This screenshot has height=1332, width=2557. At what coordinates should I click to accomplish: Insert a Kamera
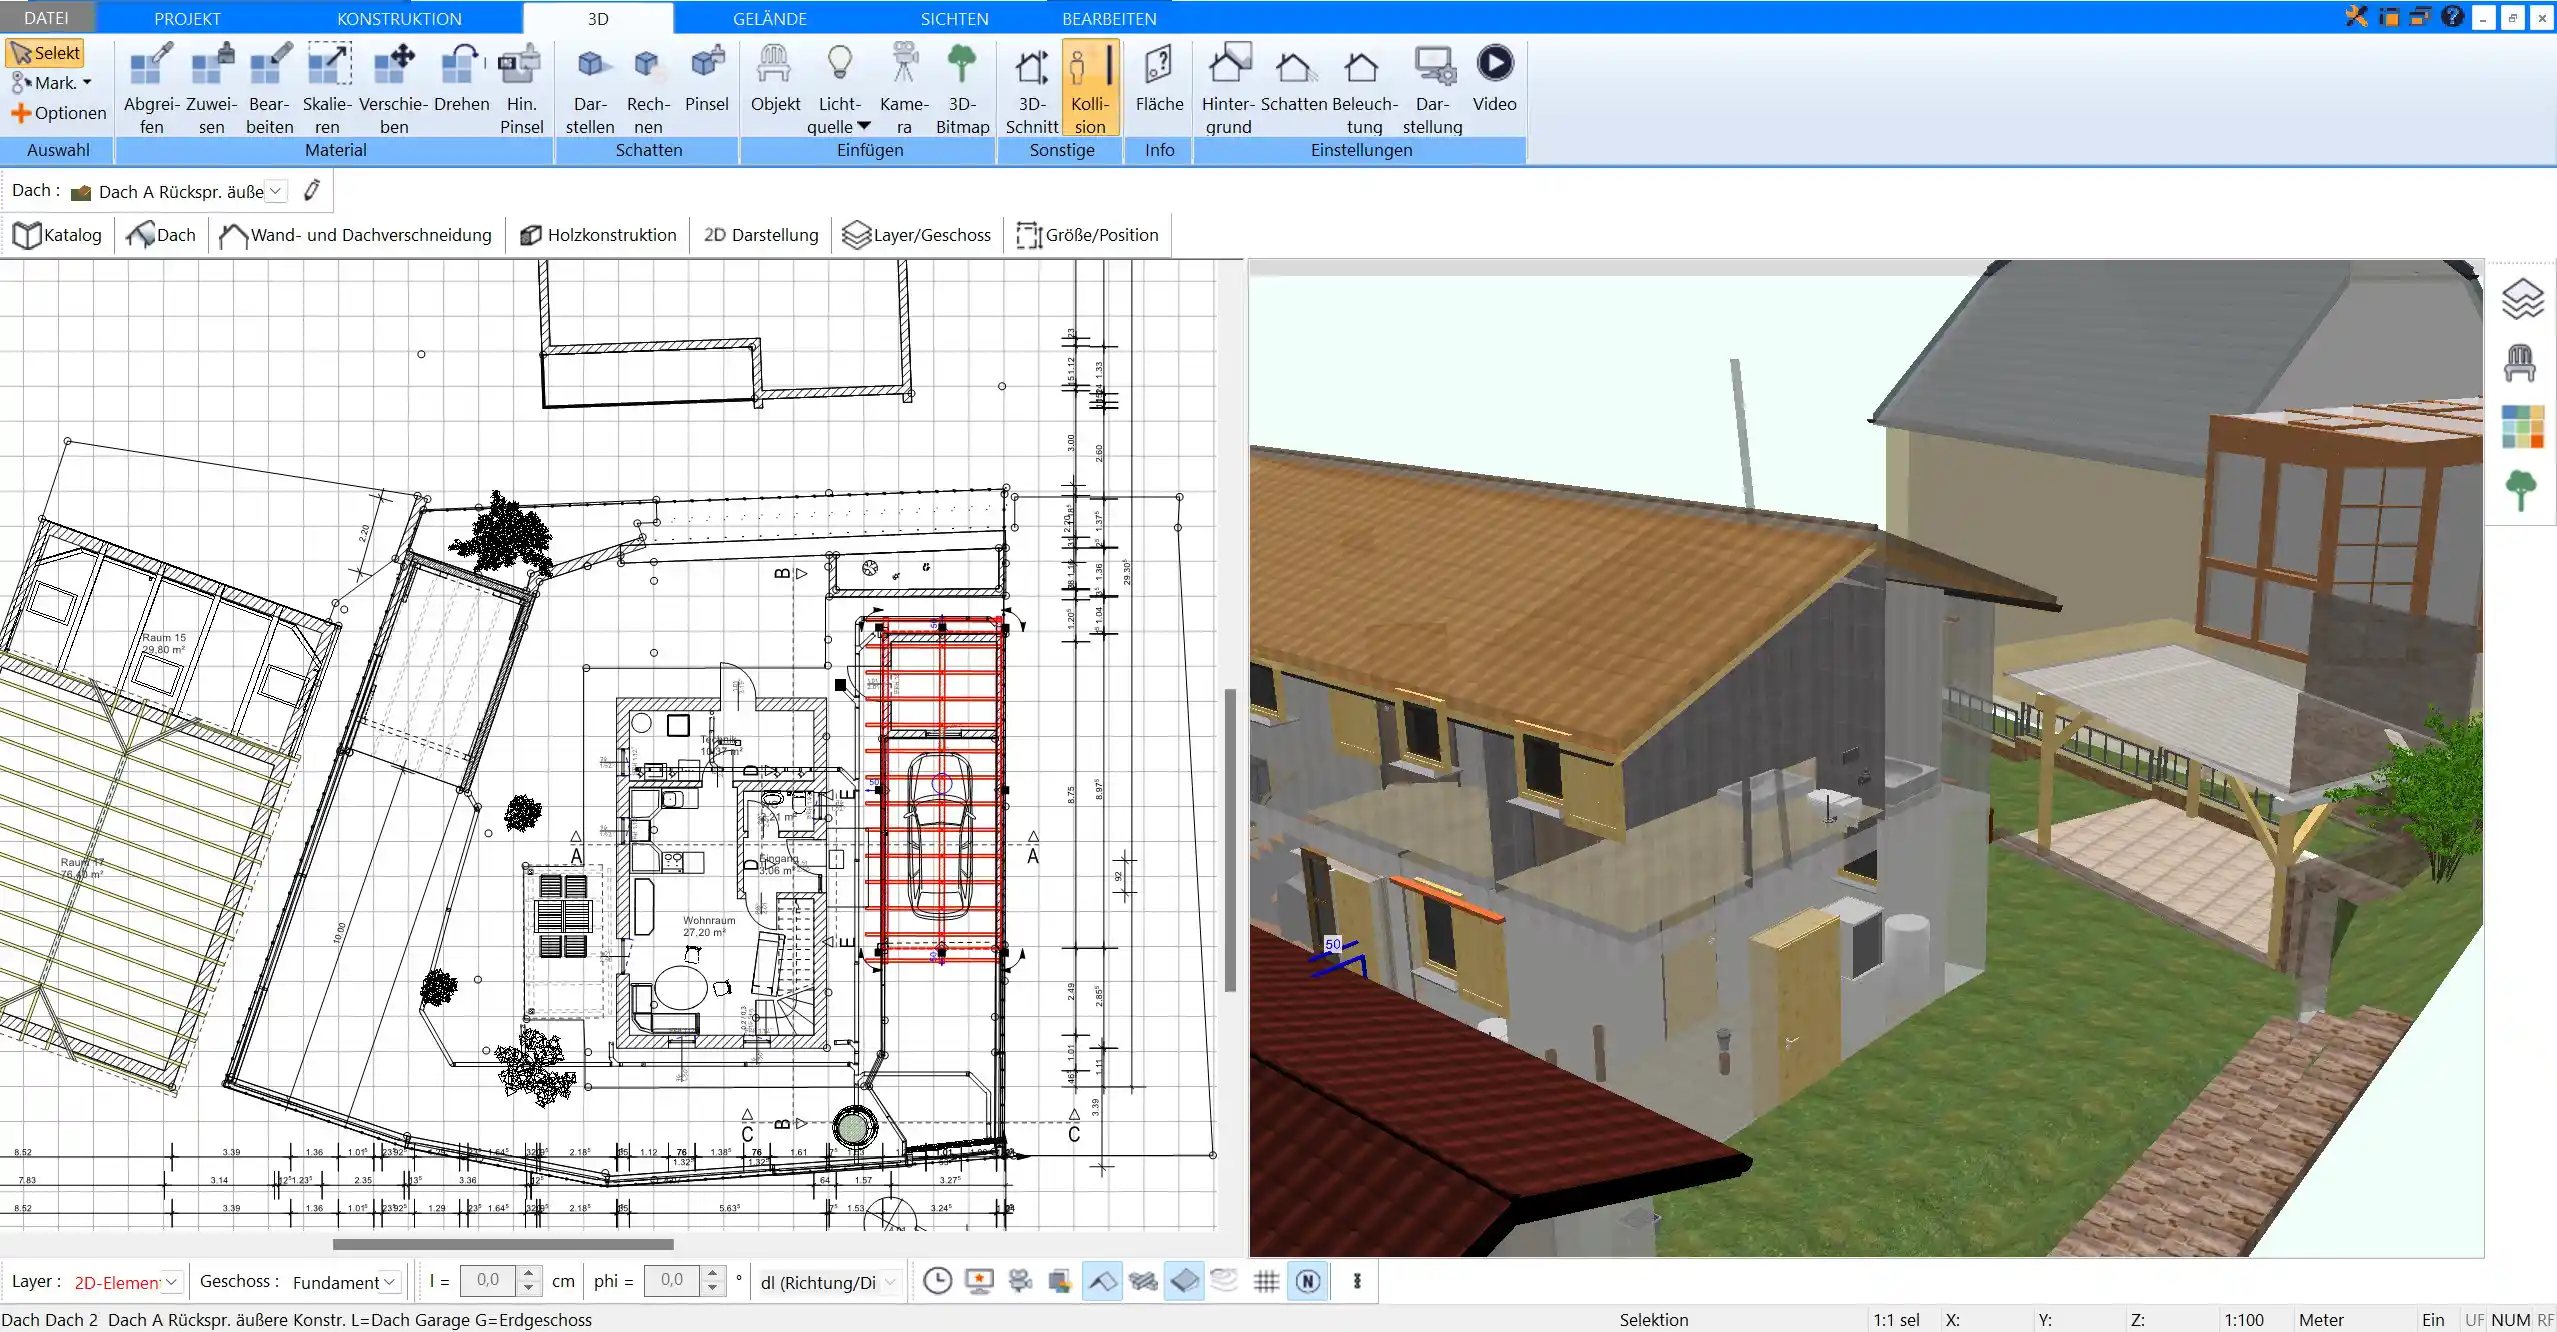click(904, 88)
